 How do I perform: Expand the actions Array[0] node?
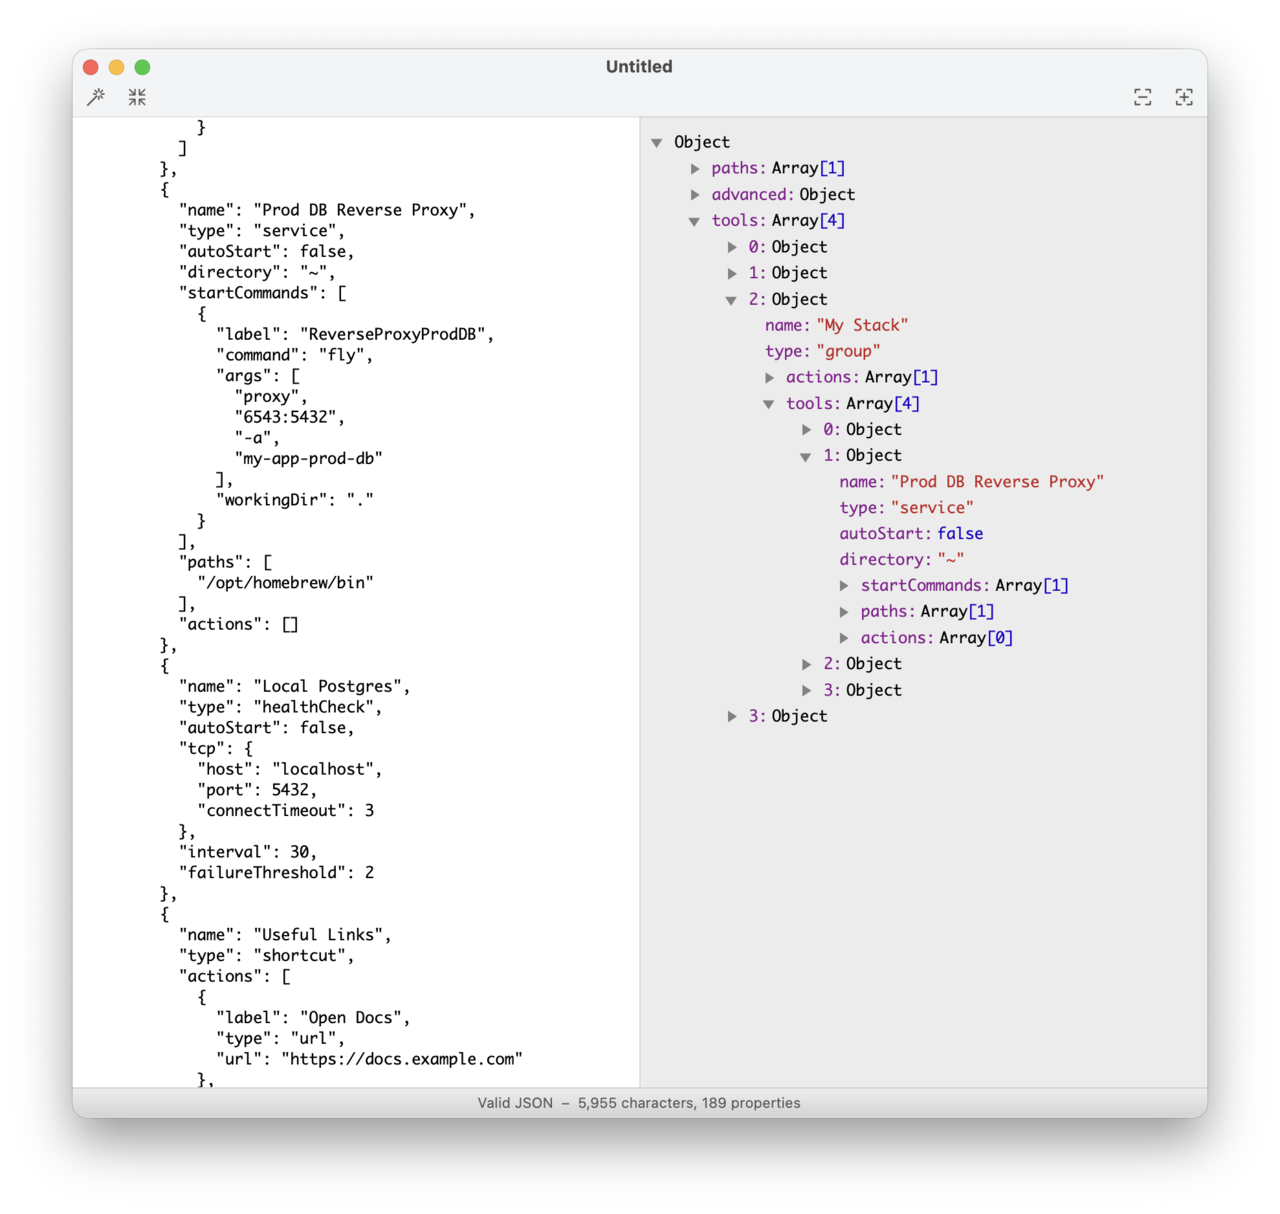pyautogui.click(x=844, y=638)
